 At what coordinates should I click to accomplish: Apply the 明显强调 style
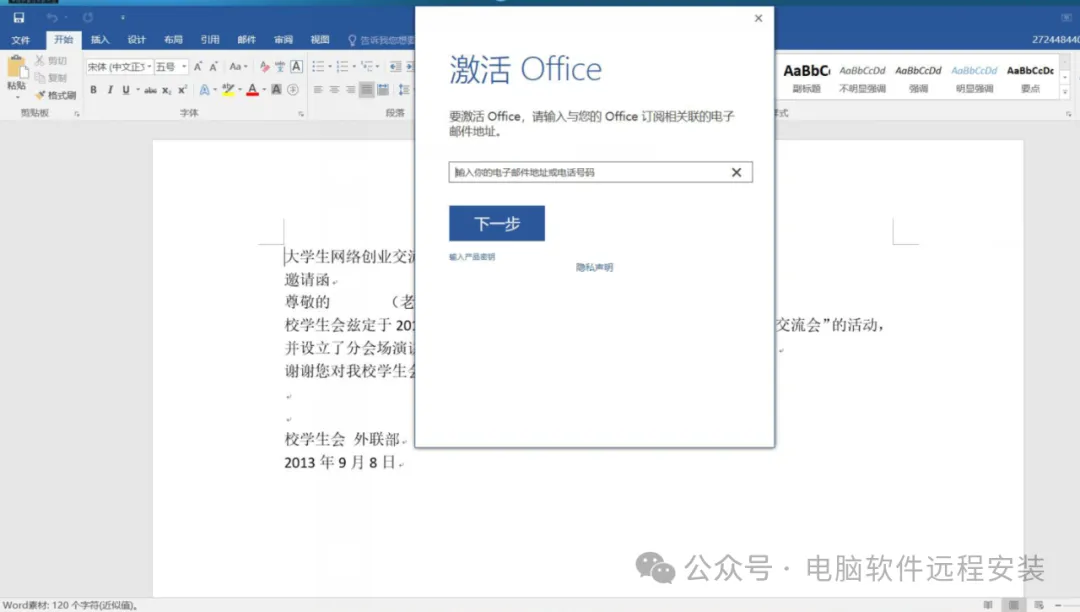974,78
